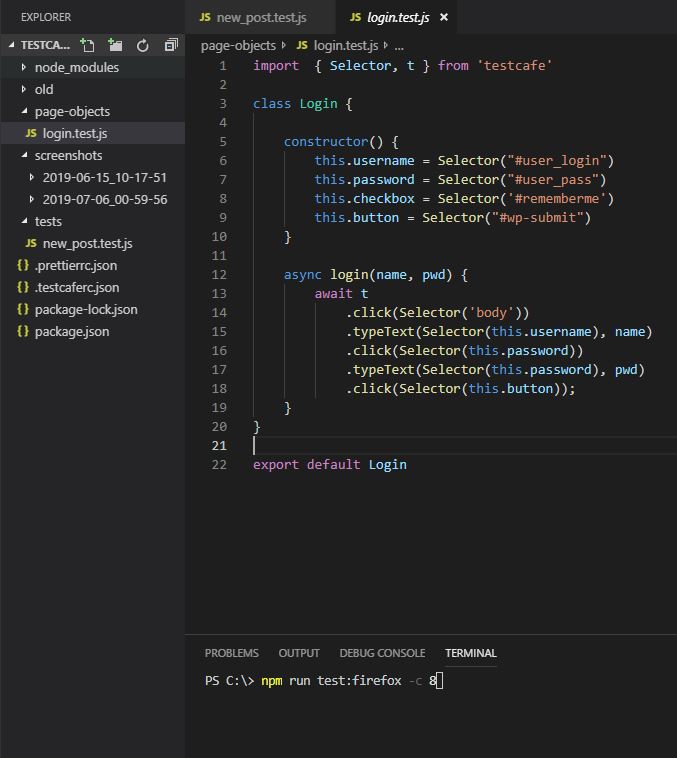Click the JS icon on new_post.test.js tab
677x758 pixels.
click(205, 17)
